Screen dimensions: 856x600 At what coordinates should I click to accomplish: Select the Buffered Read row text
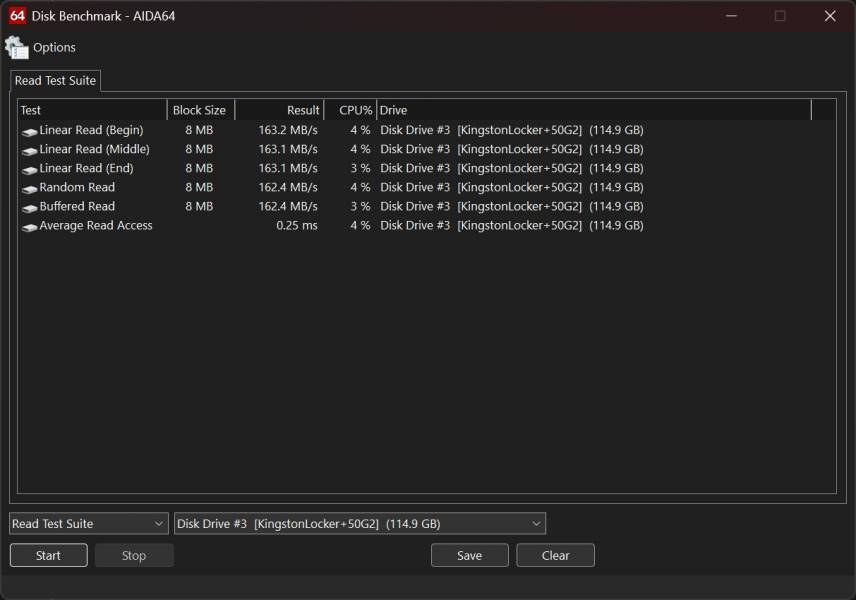point(77,206)
